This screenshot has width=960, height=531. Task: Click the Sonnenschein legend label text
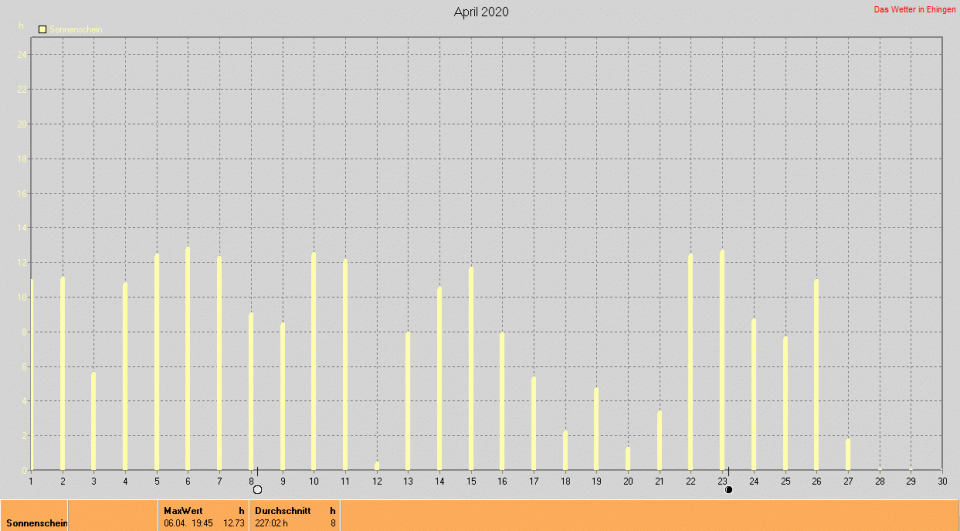76,29
